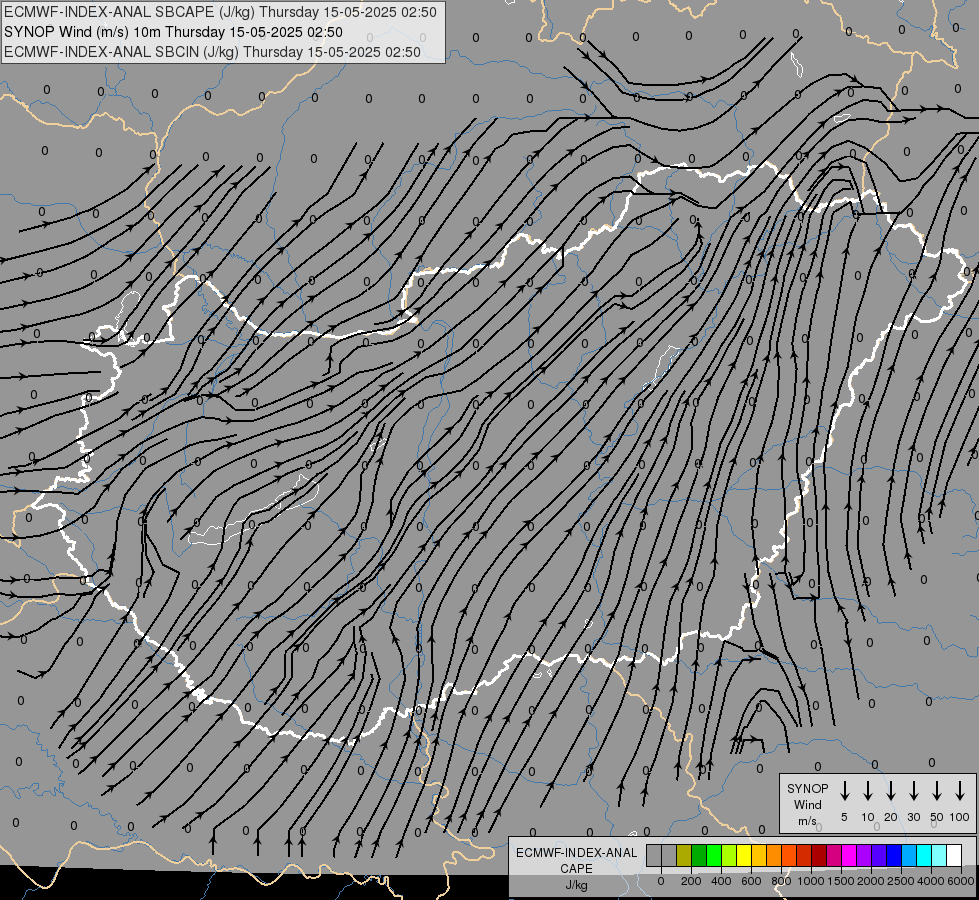Viewport: 979px width, 900px height.
Task: Click the 2500 tick on CAPE scale
Action: [901, 881]
